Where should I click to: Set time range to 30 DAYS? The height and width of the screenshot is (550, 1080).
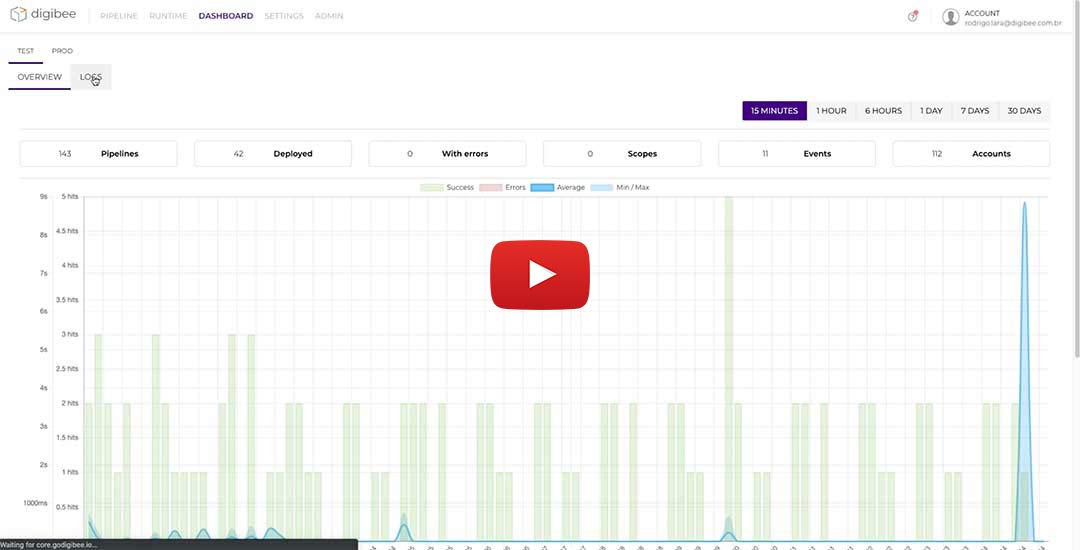pos(1024,111)
